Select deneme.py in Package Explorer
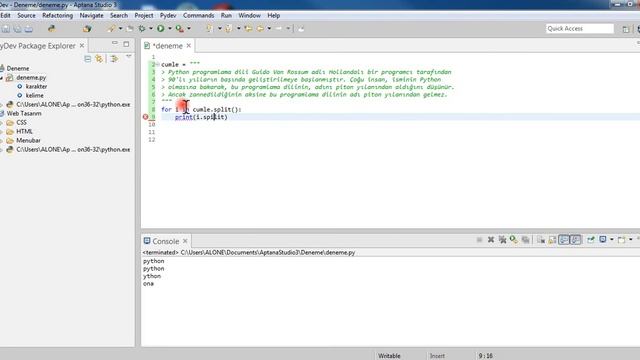 pyautogui.click(x=31, y=78)
